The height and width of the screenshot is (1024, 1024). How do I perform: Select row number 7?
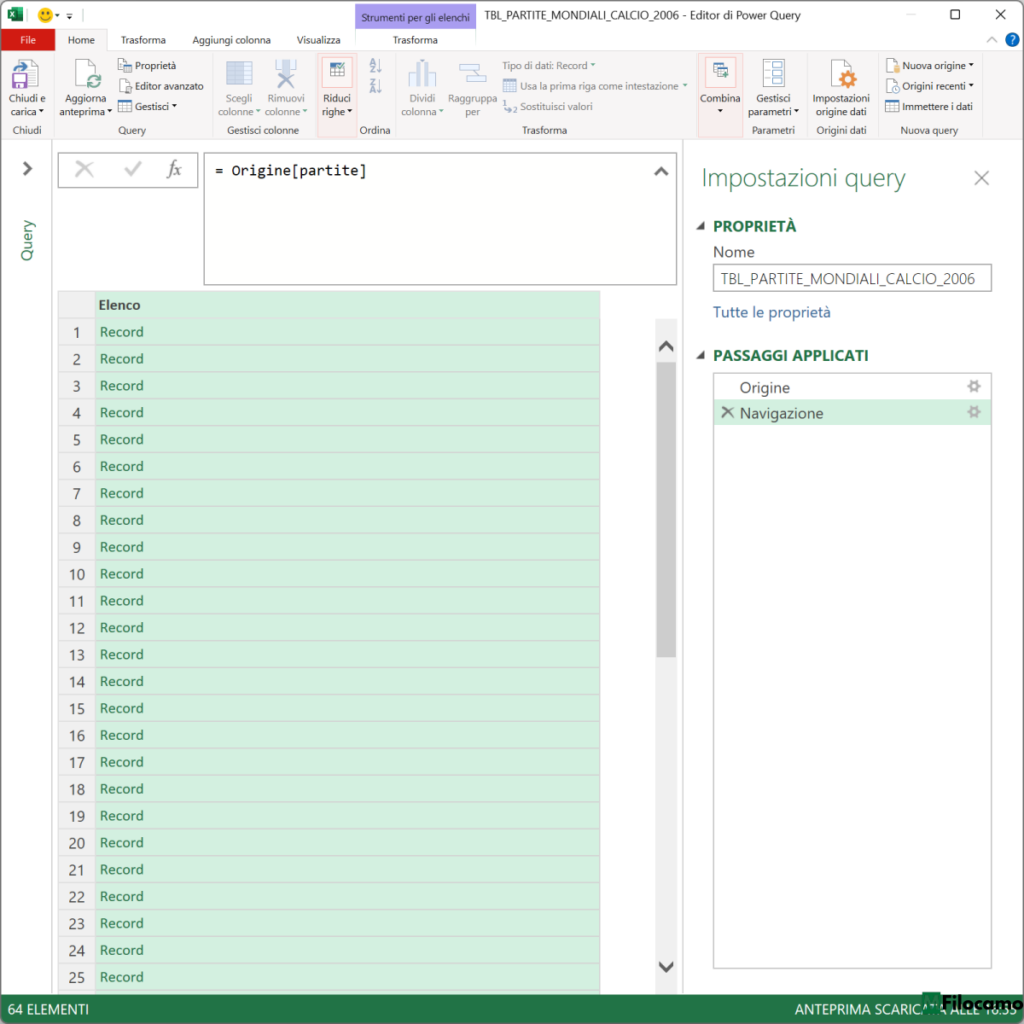coord(76,494)
